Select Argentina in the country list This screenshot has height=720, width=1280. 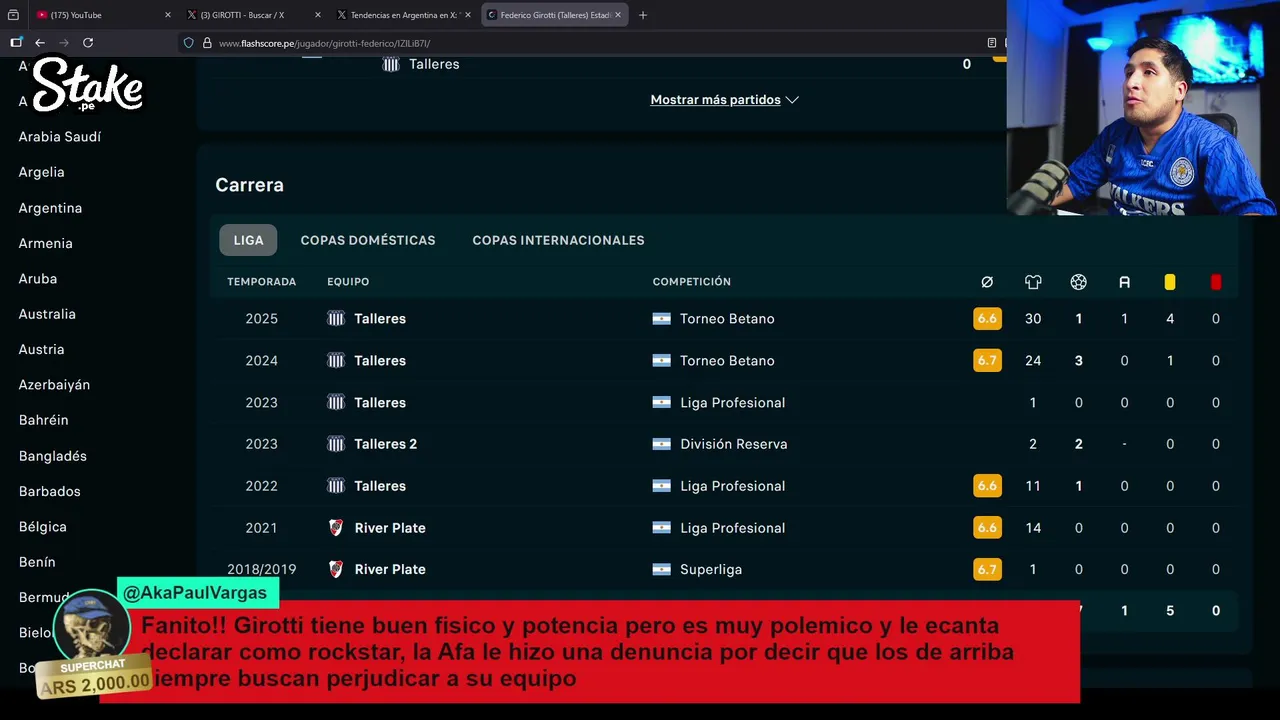(x=50, y=208)
